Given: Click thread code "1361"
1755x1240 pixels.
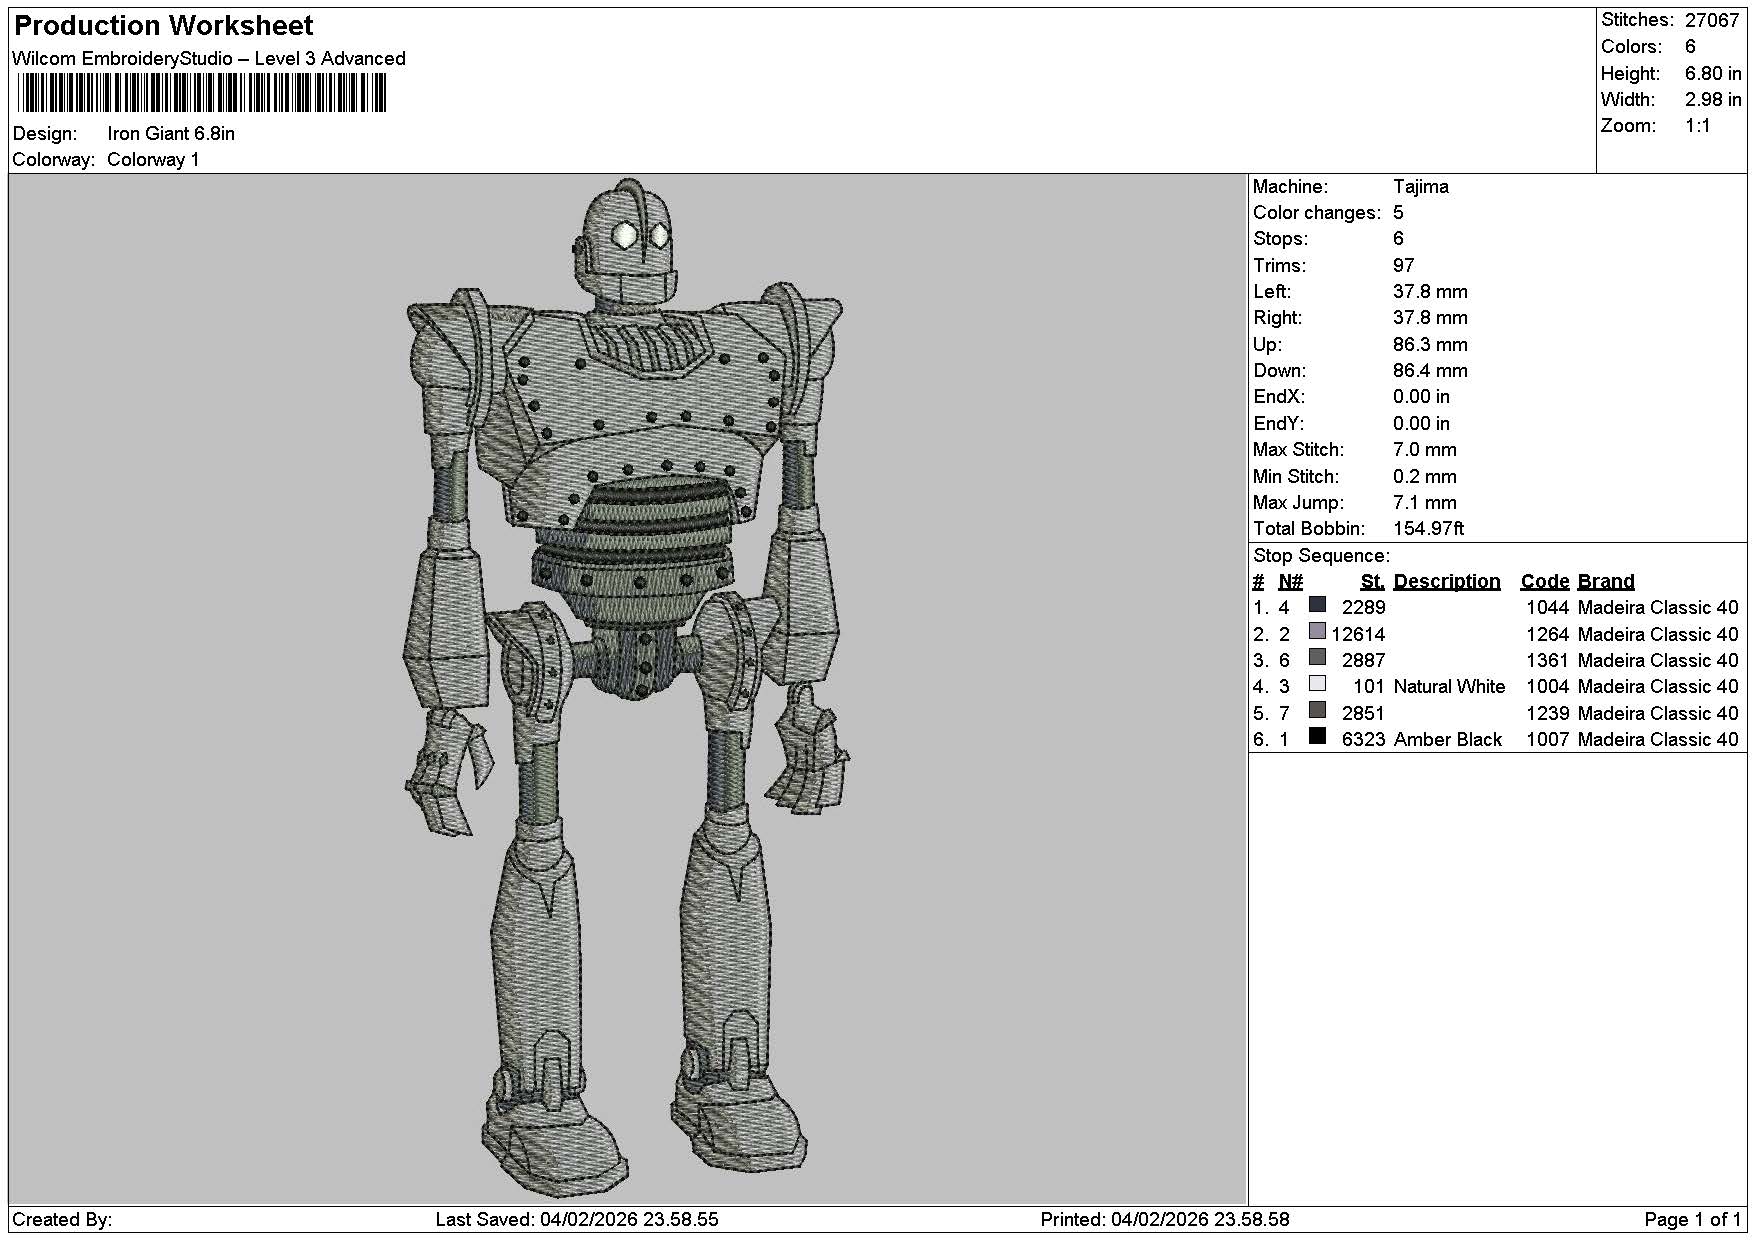Looking at the screenshot, I should [1547, 661].
